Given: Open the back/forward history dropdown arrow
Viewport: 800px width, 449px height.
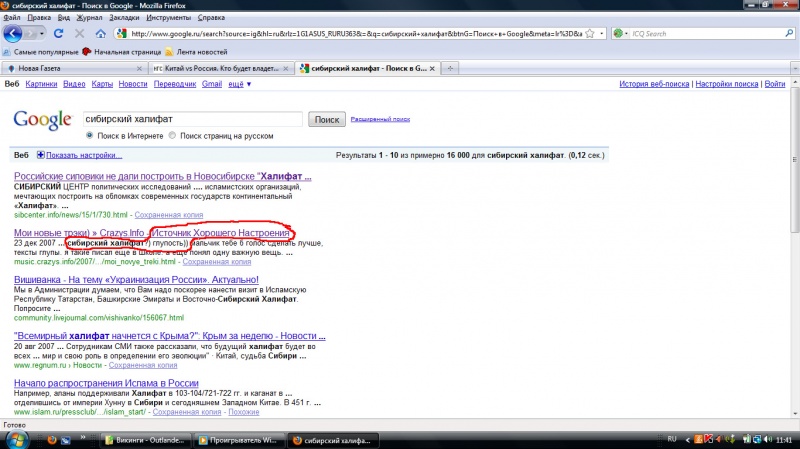Looking at the screenshot, I should click(42, 34).
